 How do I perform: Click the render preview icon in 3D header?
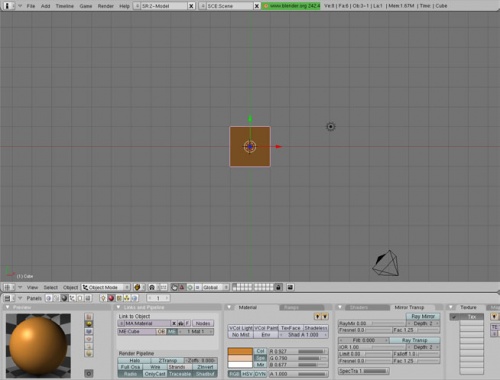pos(290,287)
